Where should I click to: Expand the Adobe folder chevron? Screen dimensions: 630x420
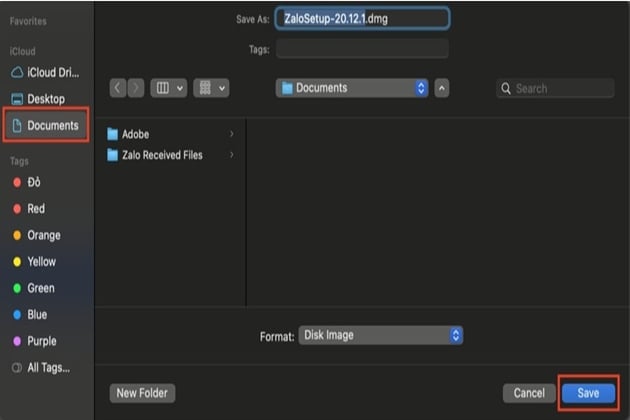click(x=231, y=134)
